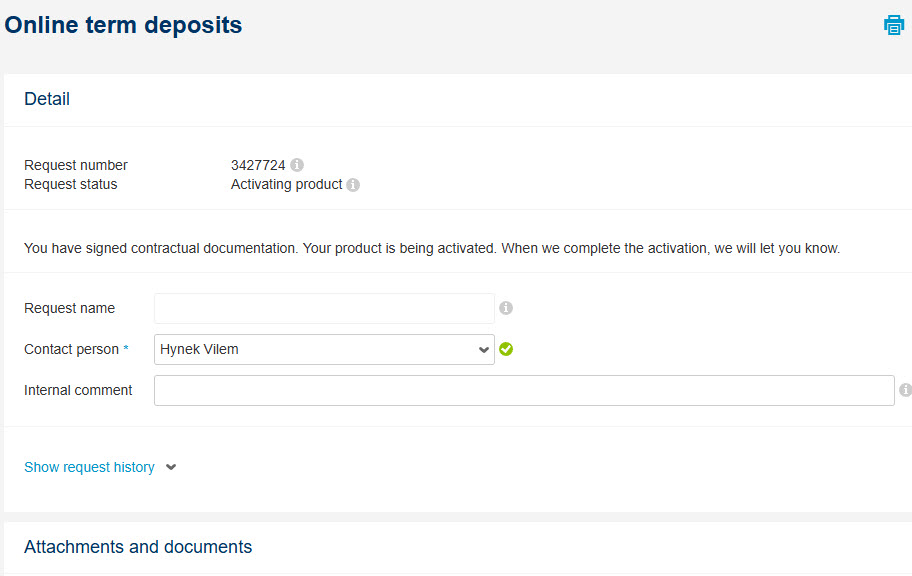Focus the Internal comment text field

[x=524, y=390]
